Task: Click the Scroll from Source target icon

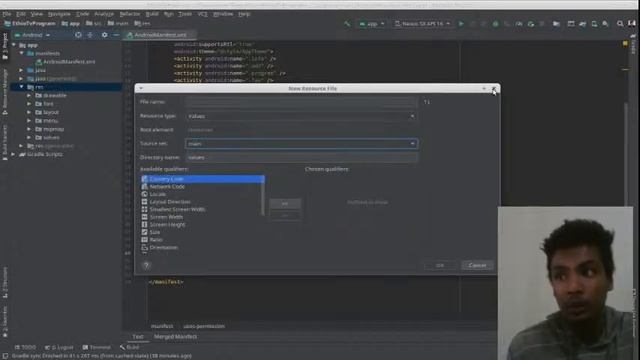Action: coord(78,35)
